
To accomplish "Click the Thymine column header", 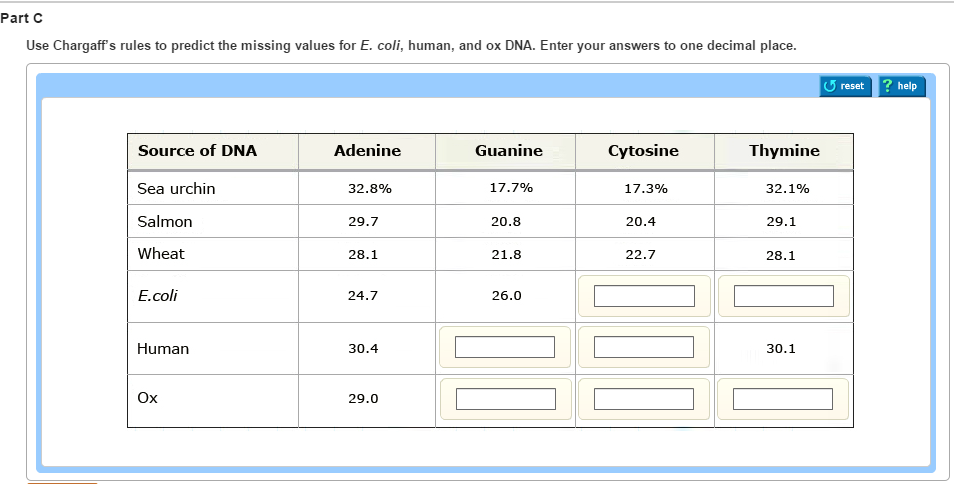I will pyautogui.click(x=784, y=151).
